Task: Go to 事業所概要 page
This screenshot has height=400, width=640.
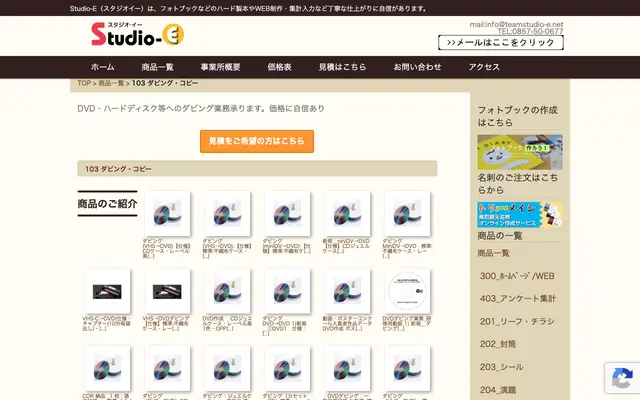Action: 220,67
